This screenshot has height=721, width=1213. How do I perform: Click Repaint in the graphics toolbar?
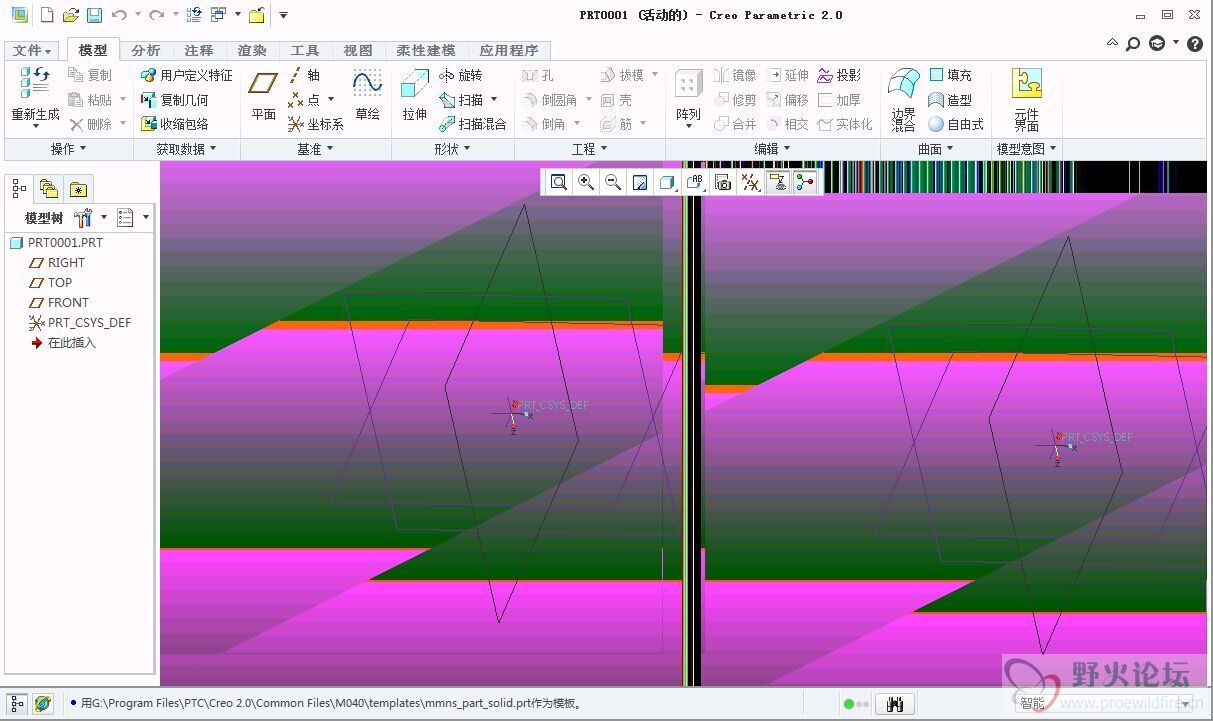[640, 182]
